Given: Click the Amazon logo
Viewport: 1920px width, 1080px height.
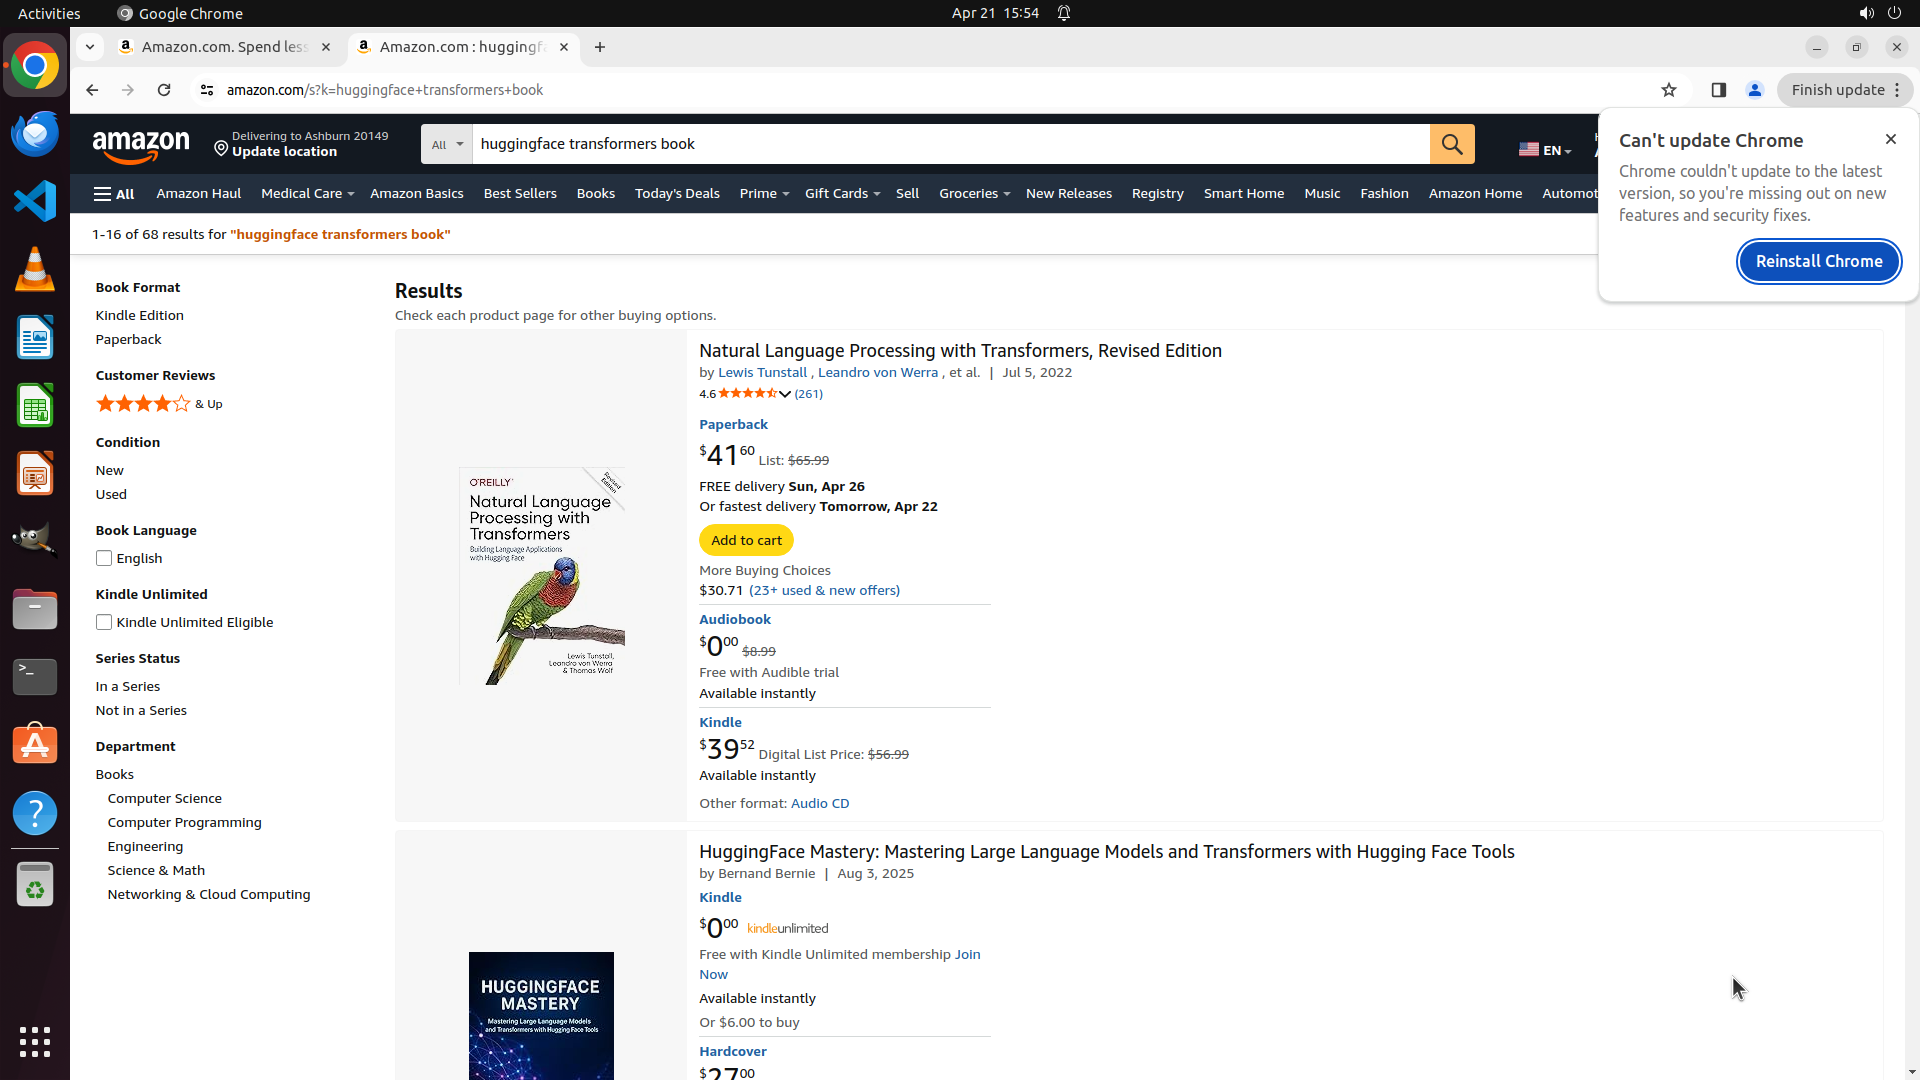Looking at the screenshot, I should (x=141, y=145).
